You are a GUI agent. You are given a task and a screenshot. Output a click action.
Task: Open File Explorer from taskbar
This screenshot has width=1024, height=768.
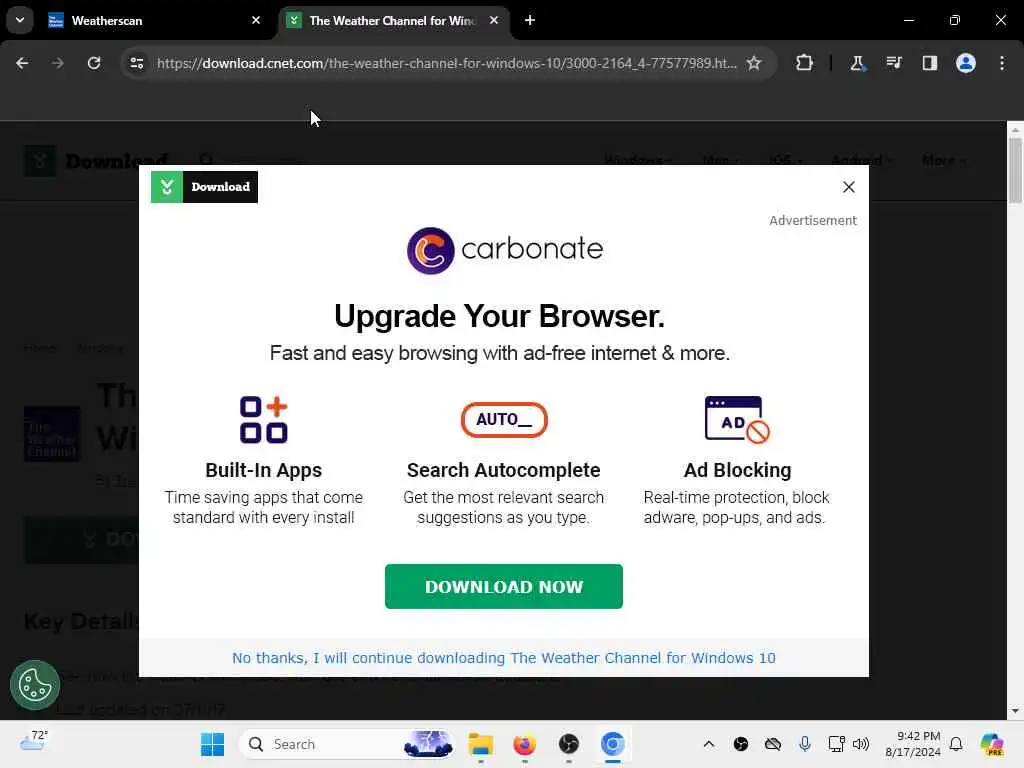pyautogui.click(x=481, y=744)
